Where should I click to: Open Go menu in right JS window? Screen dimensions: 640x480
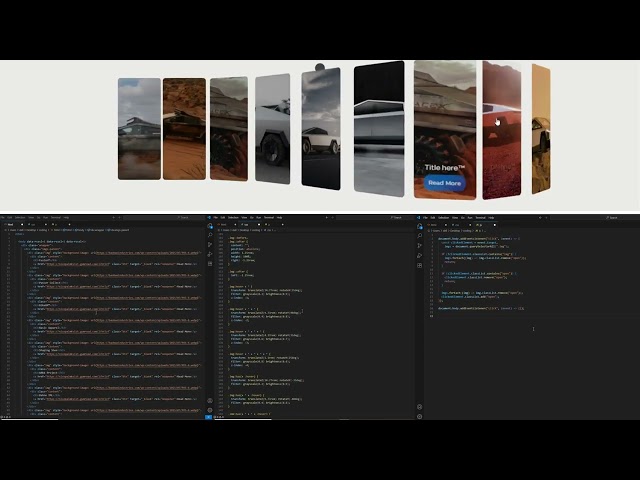(x=462, y=218)
